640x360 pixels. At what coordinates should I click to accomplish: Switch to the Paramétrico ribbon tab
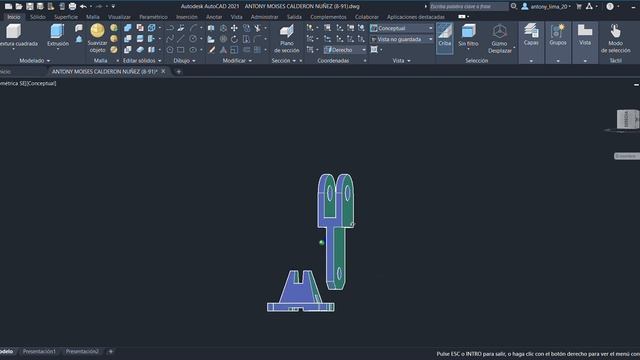click(153, 17)
